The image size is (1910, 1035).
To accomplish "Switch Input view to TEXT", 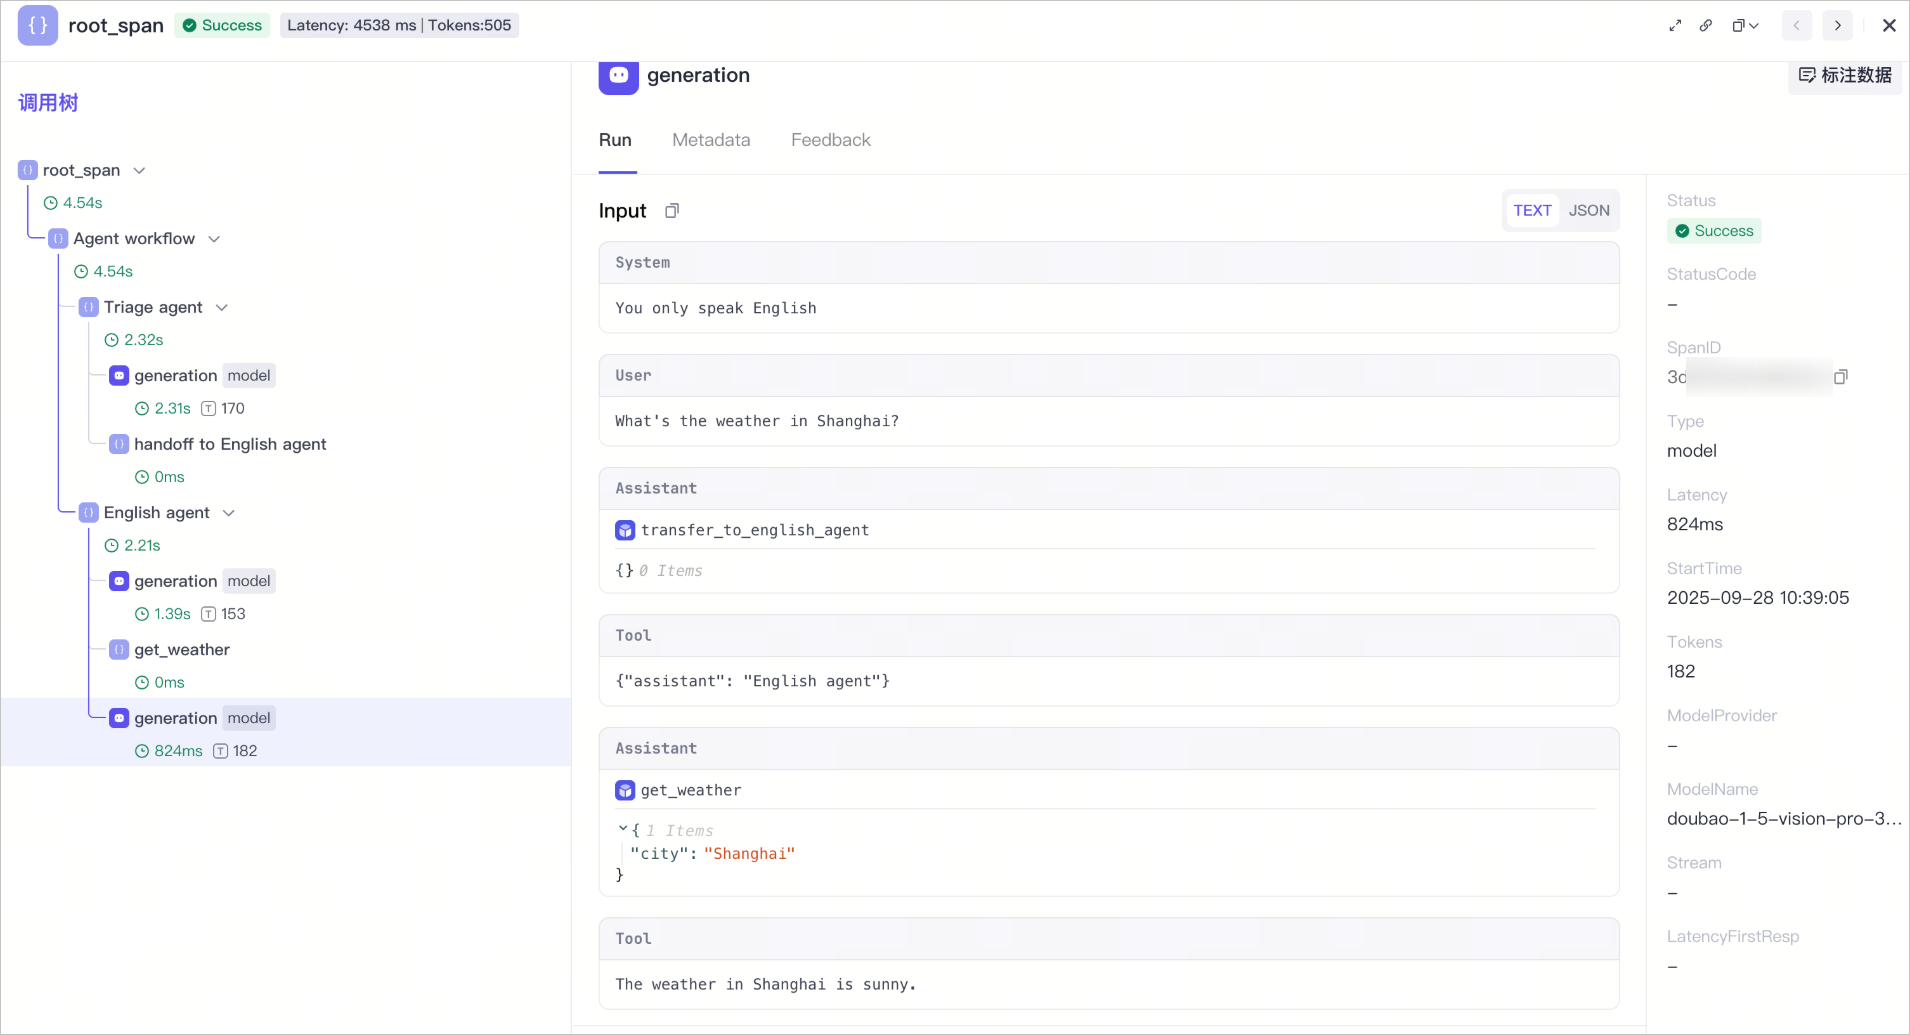I will [1532, 211].
